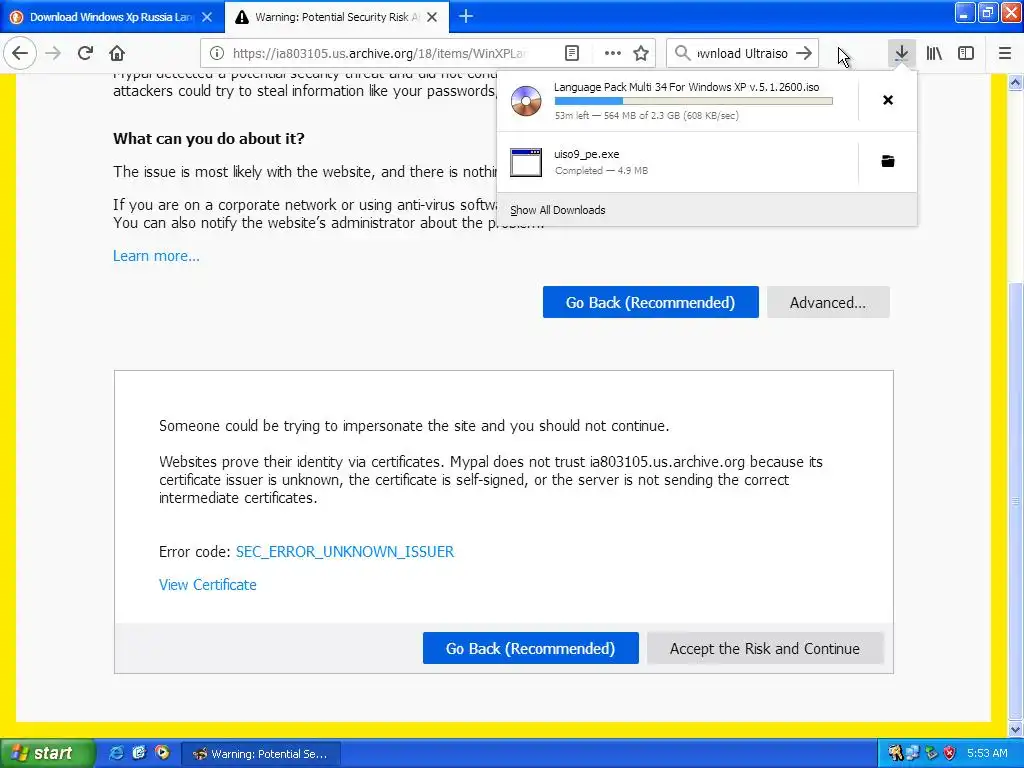1024x768 pixels.
Task: Close the Warning: Potential Security Risk tab
Action: coord(432,17)
